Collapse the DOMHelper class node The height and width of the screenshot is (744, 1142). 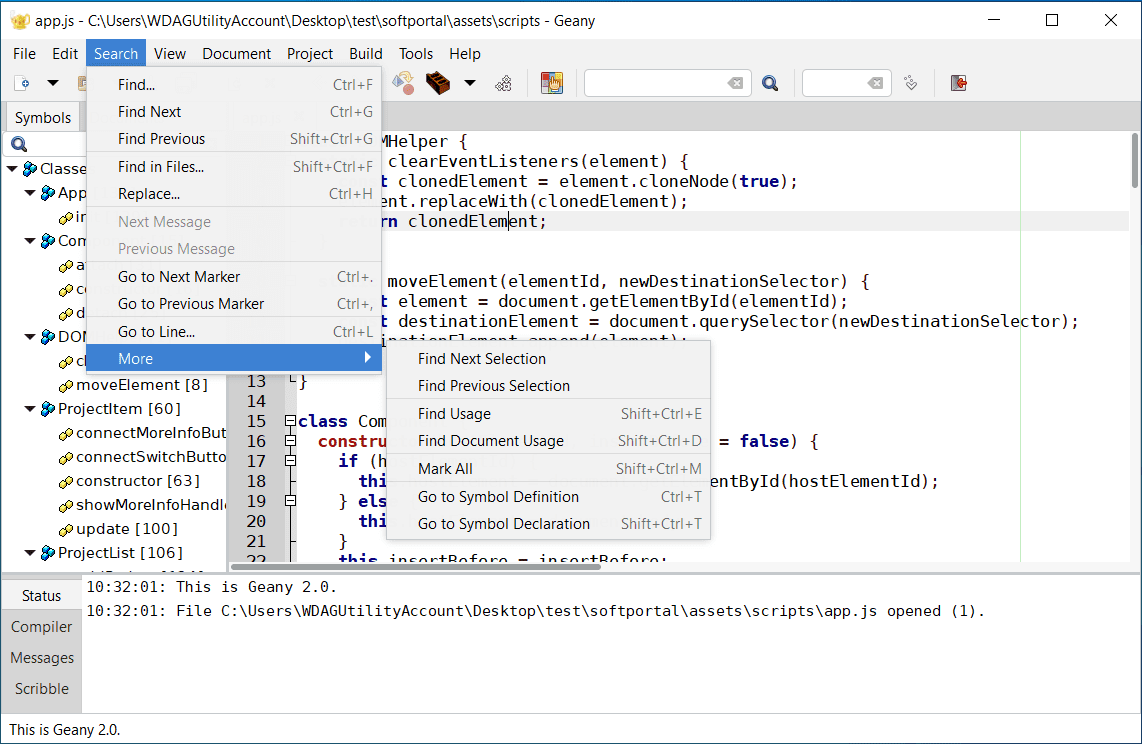(30, 337)
